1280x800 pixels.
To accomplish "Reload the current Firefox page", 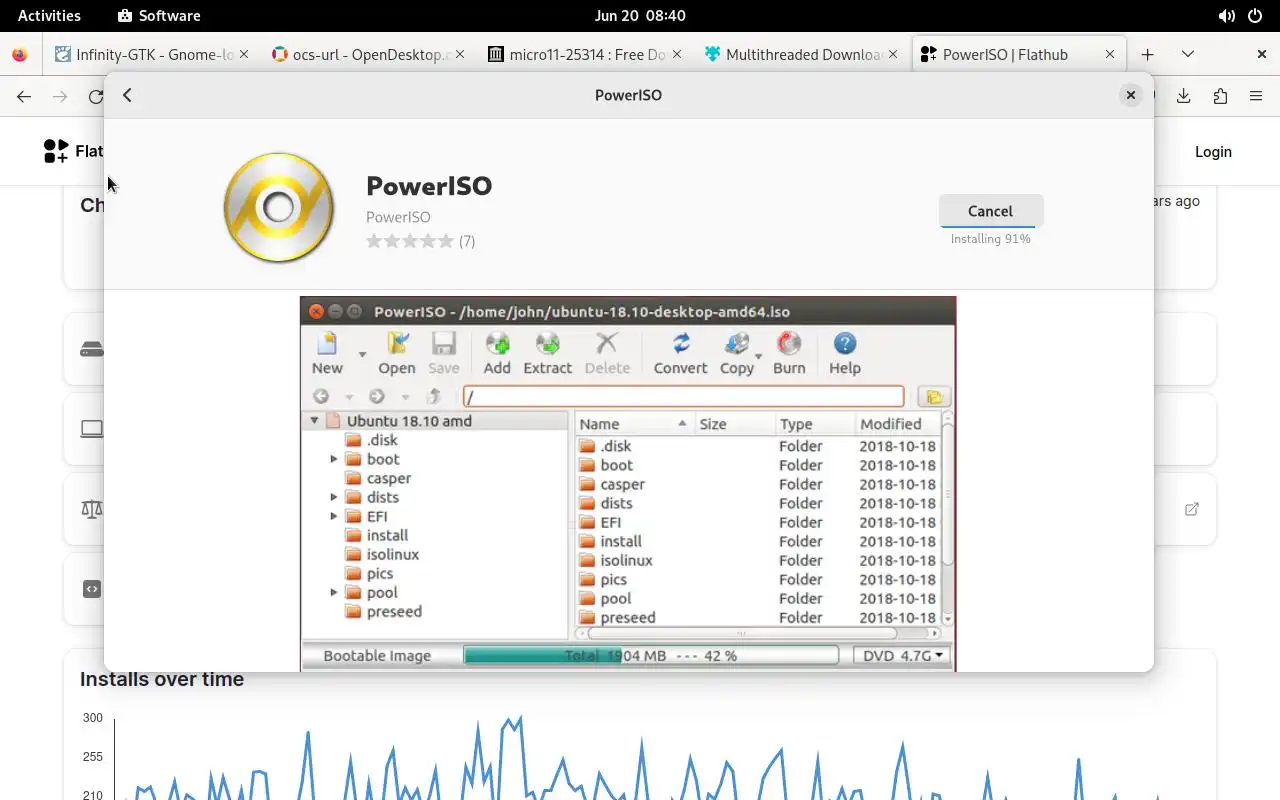I will (x=95, y=96).
